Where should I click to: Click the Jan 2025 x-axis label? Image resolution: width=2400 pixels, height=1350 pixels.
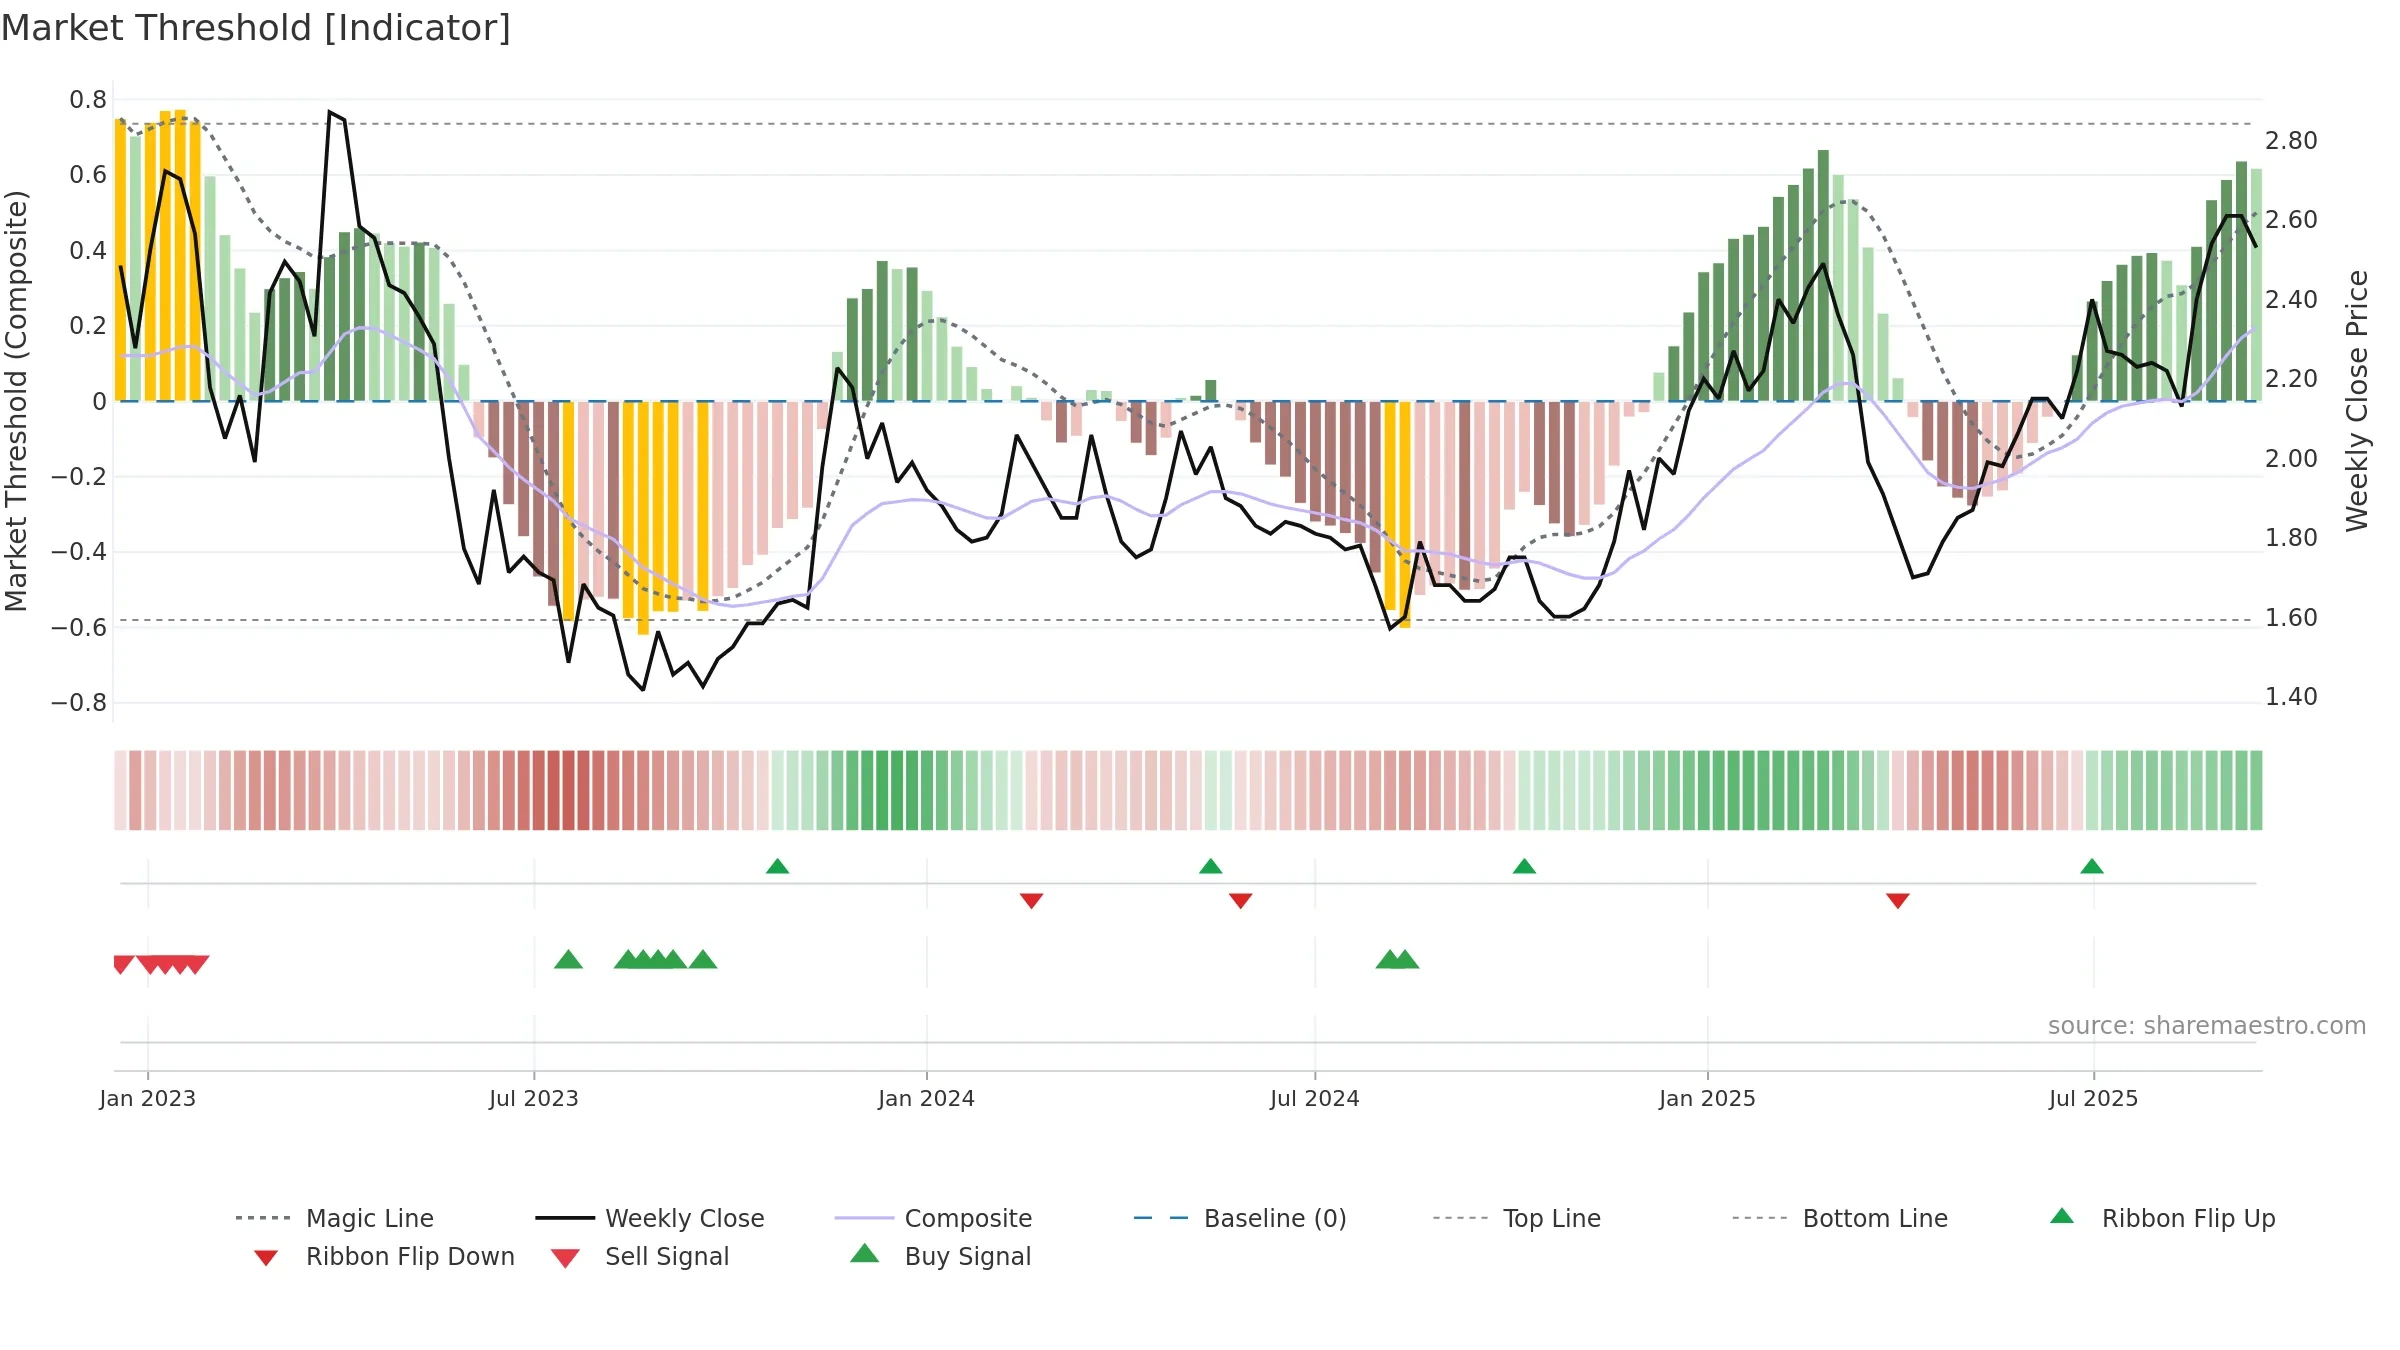(1707, 1099)
